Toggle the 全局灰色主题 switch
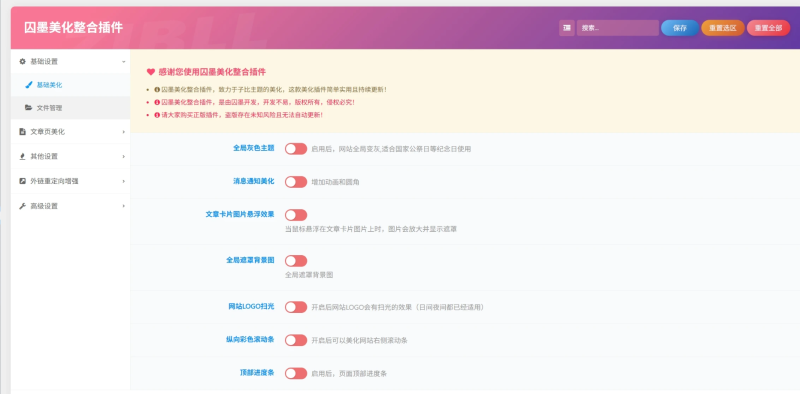Screen dimensions: 800x394 click(x=296, y=149)
